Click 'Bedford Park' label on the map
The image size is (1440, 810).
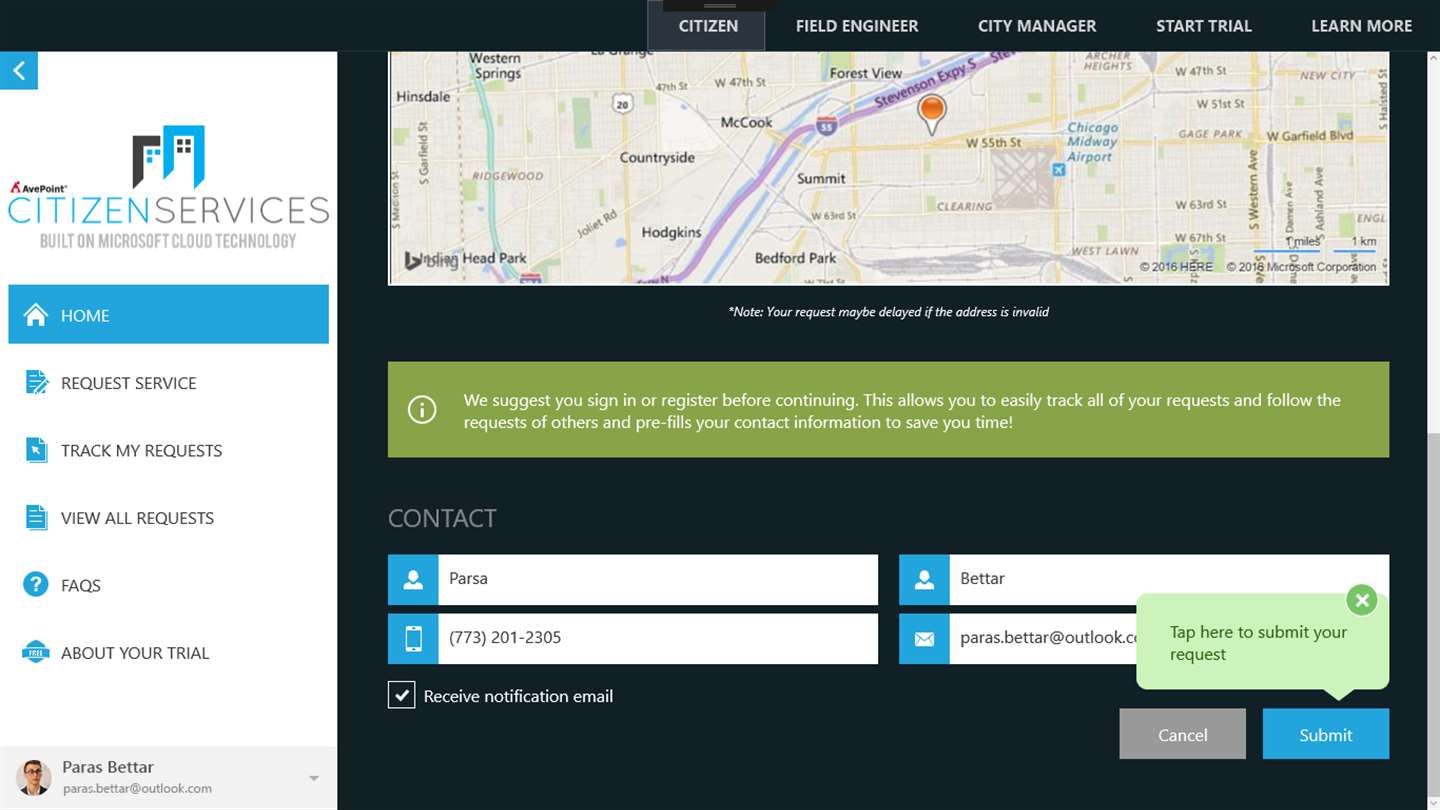(795, 258)
